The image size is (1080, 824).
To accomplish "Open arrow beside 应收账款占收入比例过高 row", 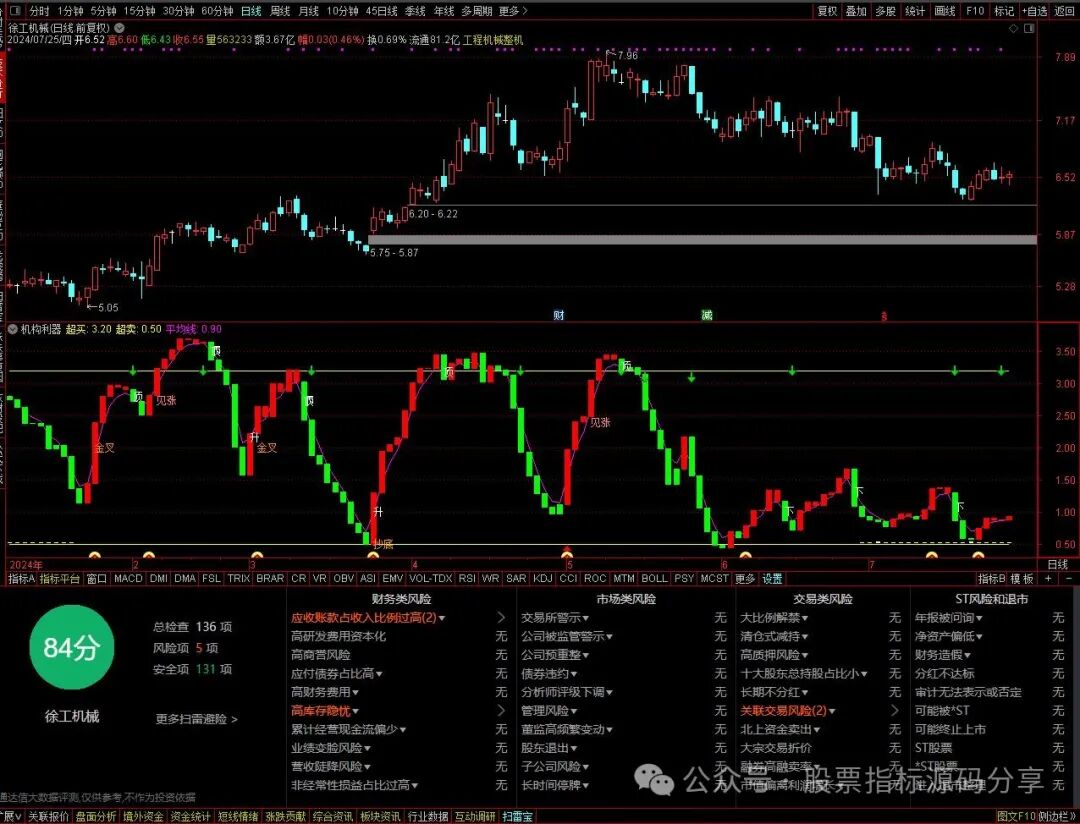I will point(501,618).
